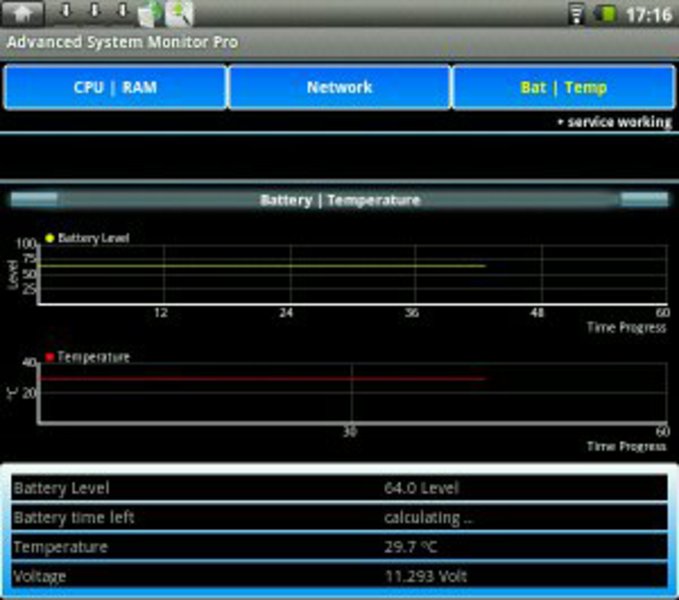
Task: Switch to the CPU | RAM tab
Action: coord(115,87)
